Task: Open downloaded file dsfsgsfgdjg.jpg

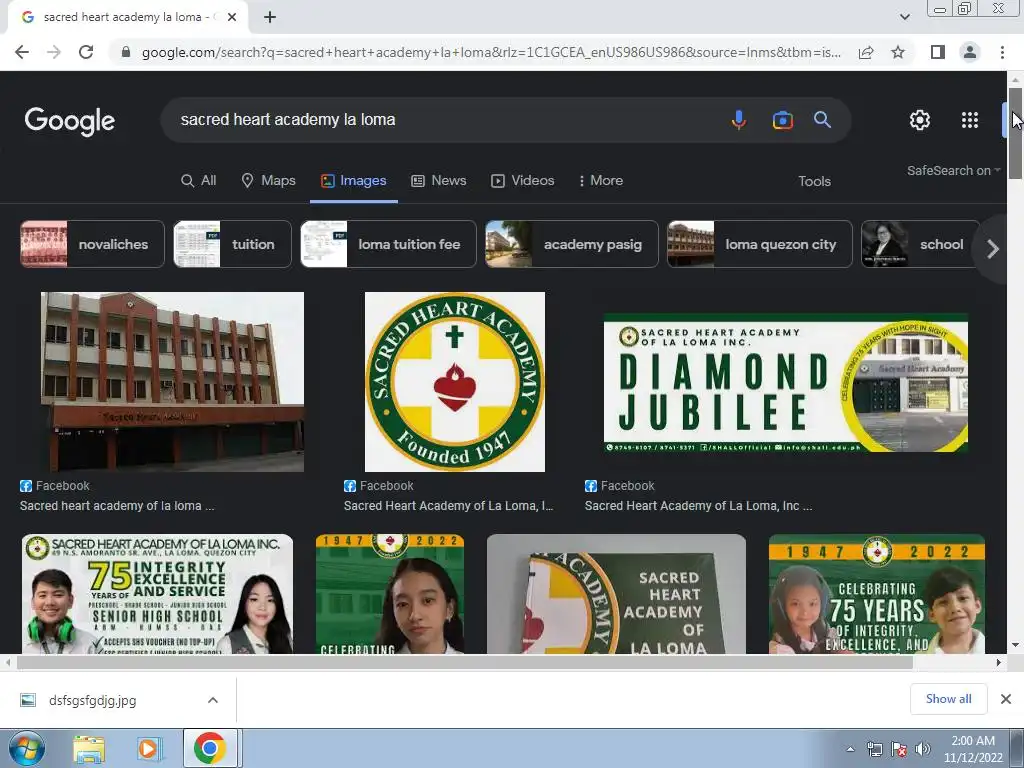Action: (92, 701)
